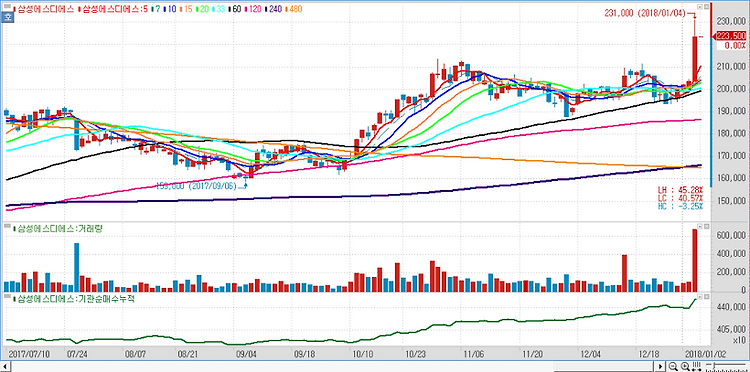This screenshot has height=372, width=750.
Task: Click the 200,000 volume axis label
Action: click(x=731, y=272)
